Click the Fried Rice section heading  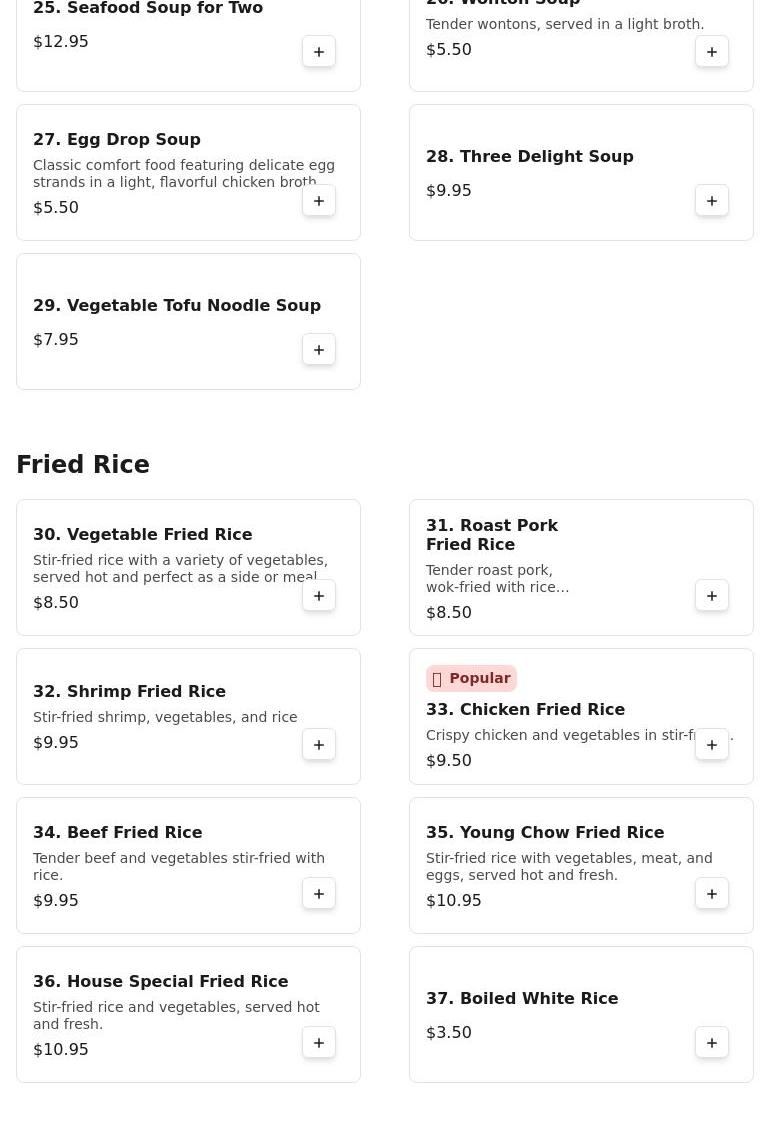83,465
